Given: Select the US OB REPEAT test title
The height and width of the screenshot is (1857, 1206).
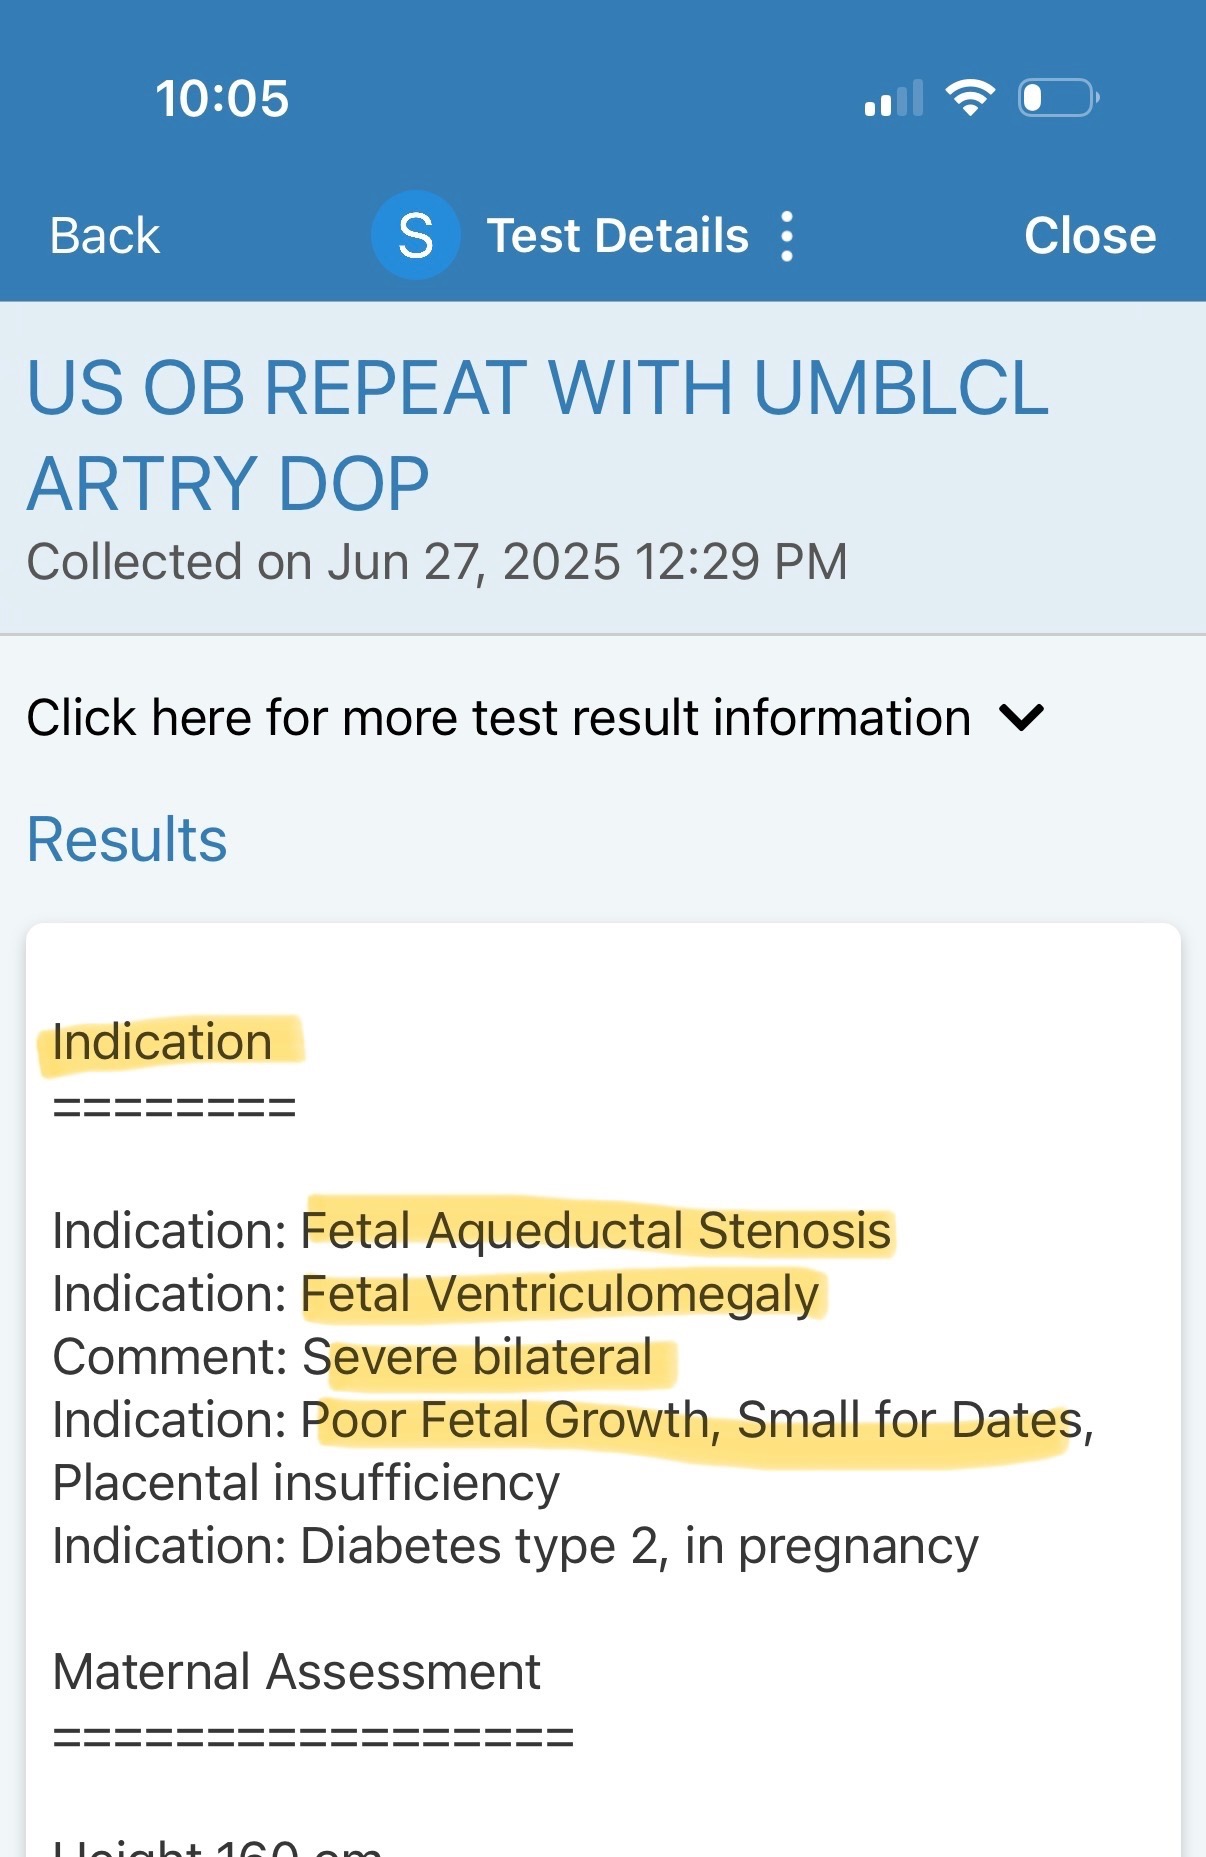Looking at the screenshot, I should point(537,435).
